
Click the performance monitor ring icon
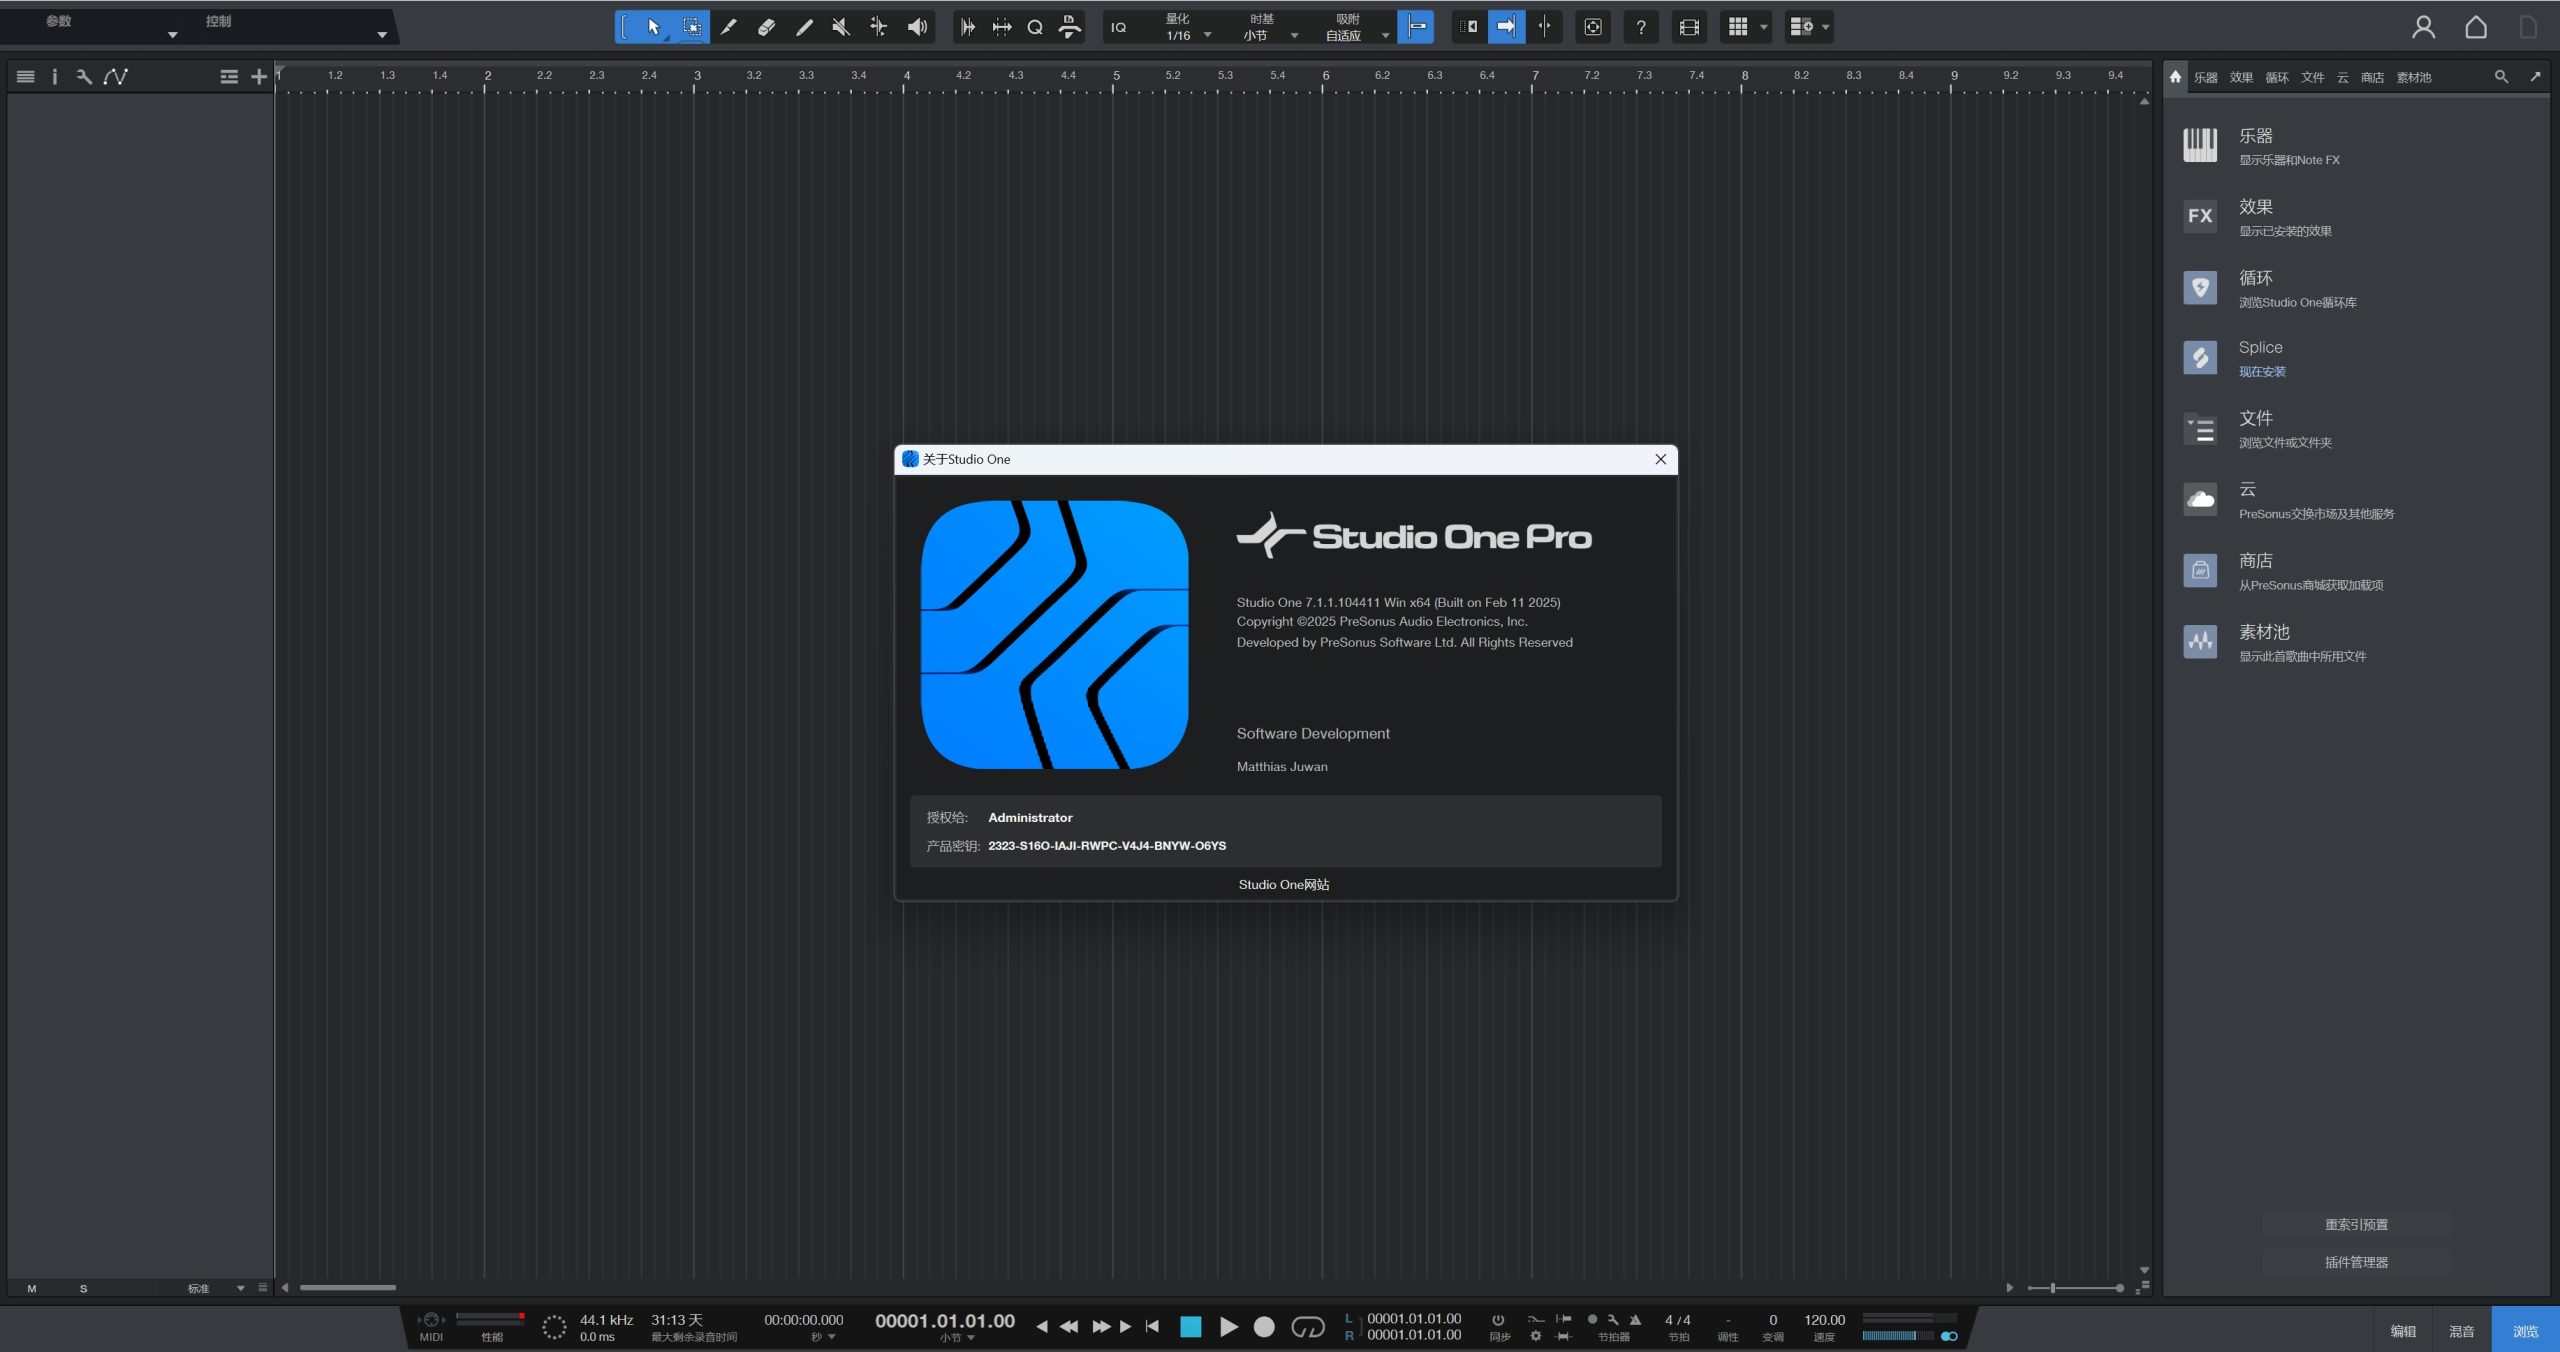click(554, 1327)
